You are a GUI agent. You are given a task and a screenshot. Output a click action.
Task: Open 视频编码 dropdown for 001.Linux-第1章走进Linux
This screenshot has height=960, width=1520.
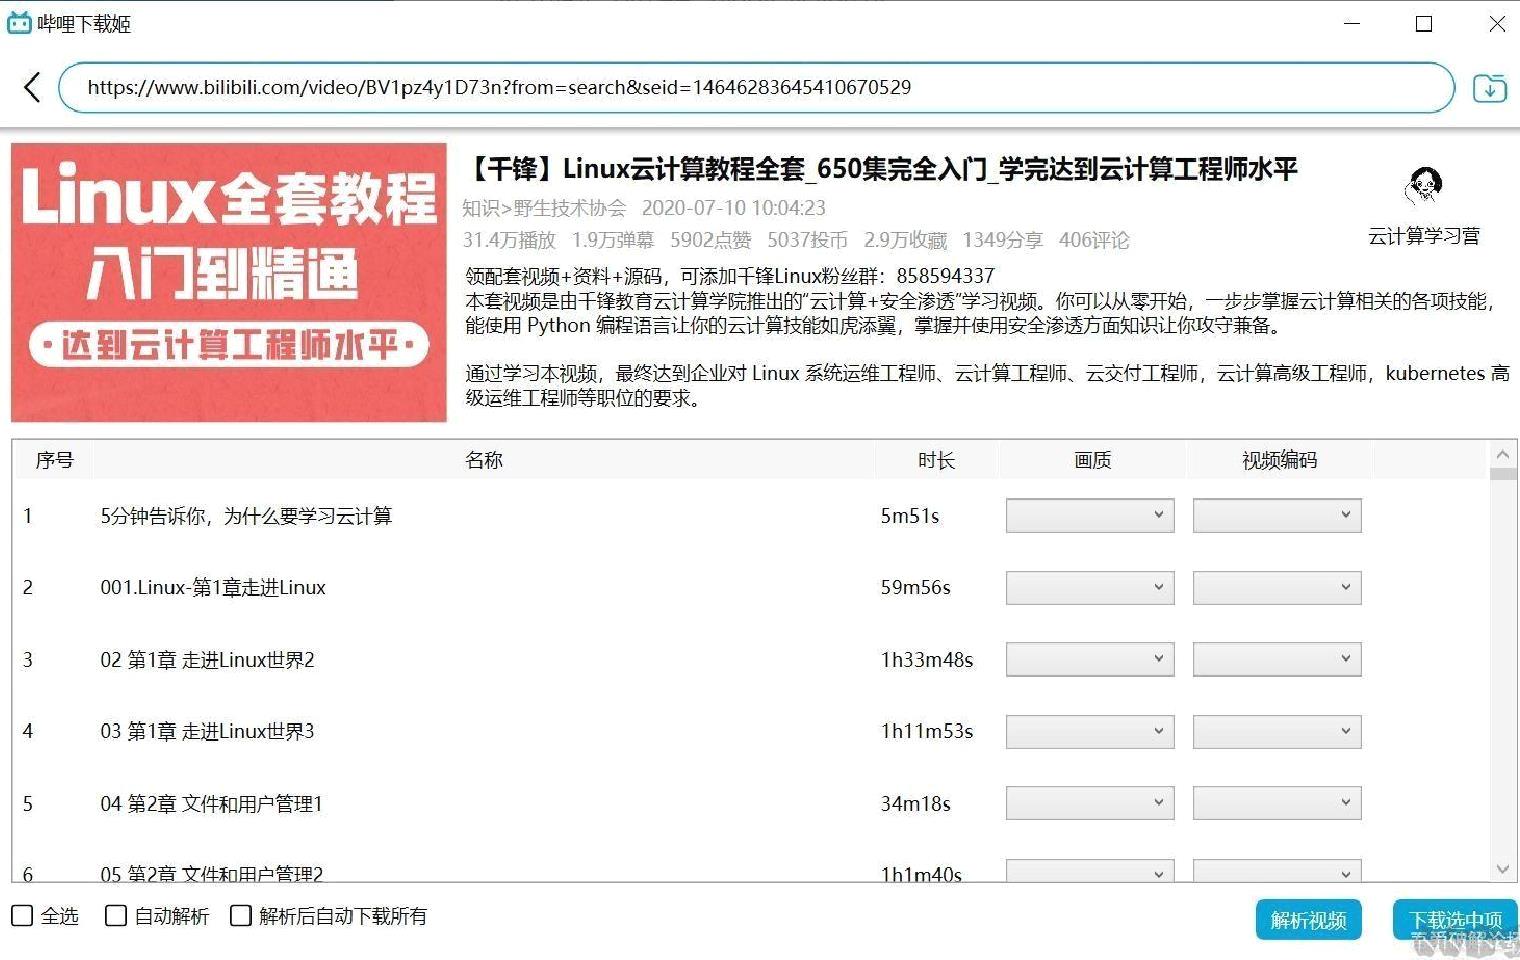[x=1277, y=587]
